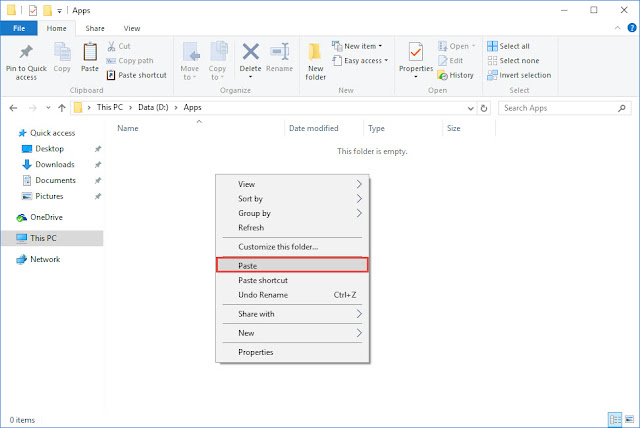Expand the View submenu in context menu
Screen dimensions: 640x428
[x=293, y=184]
